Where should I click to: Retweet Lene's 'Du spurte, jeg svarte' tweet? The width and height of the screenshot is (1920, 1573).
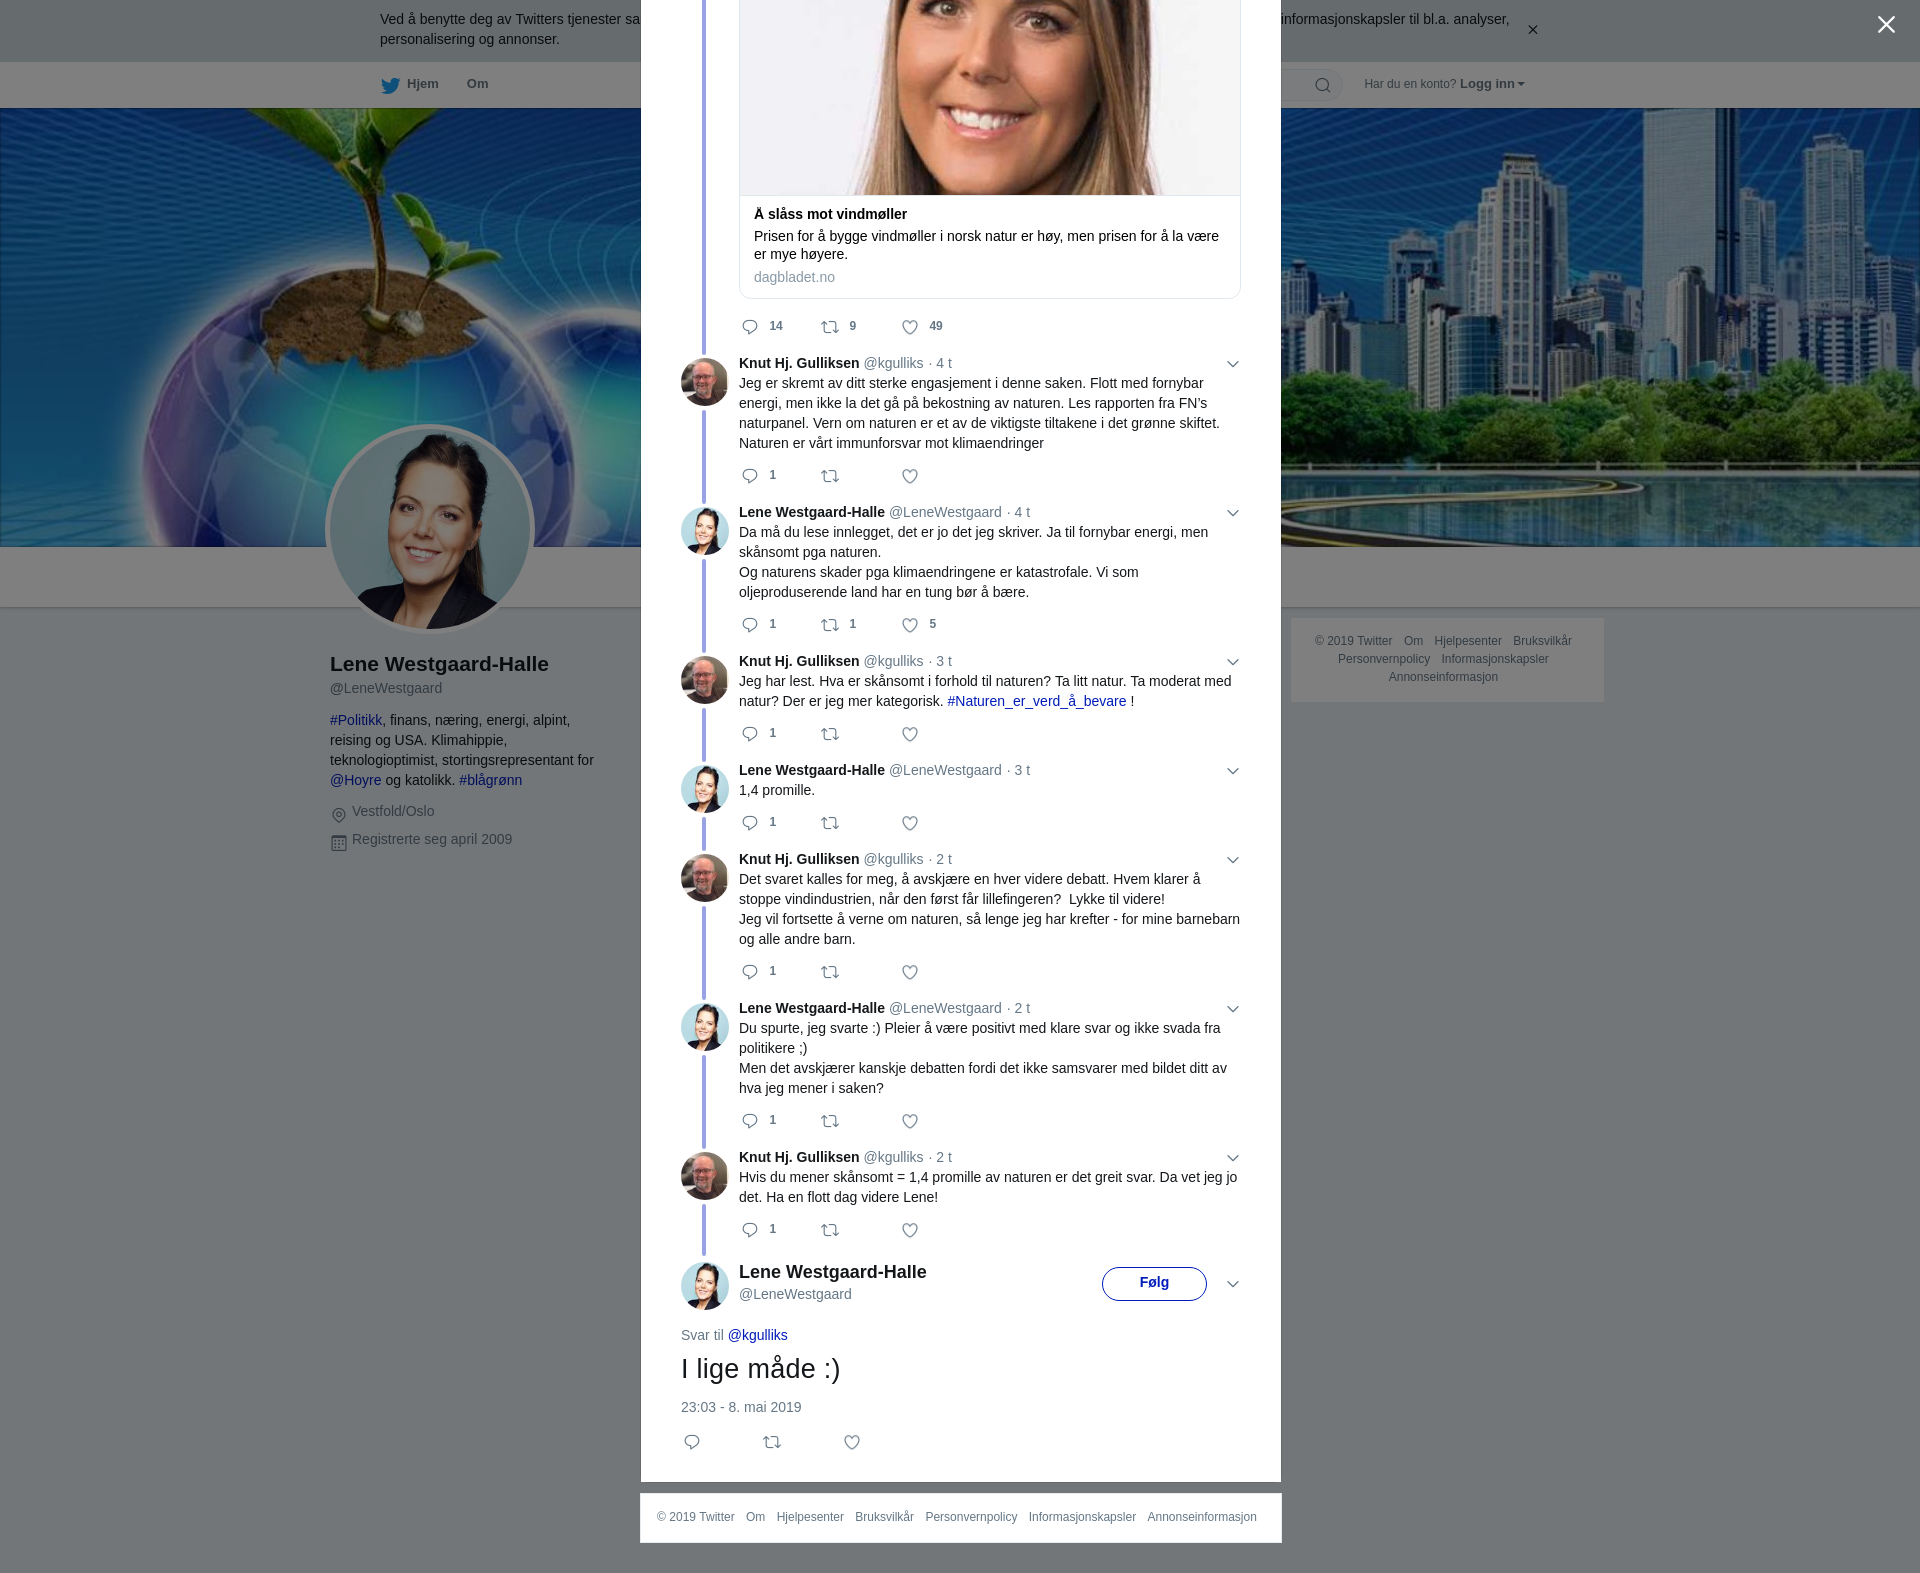coord(830,1121)
